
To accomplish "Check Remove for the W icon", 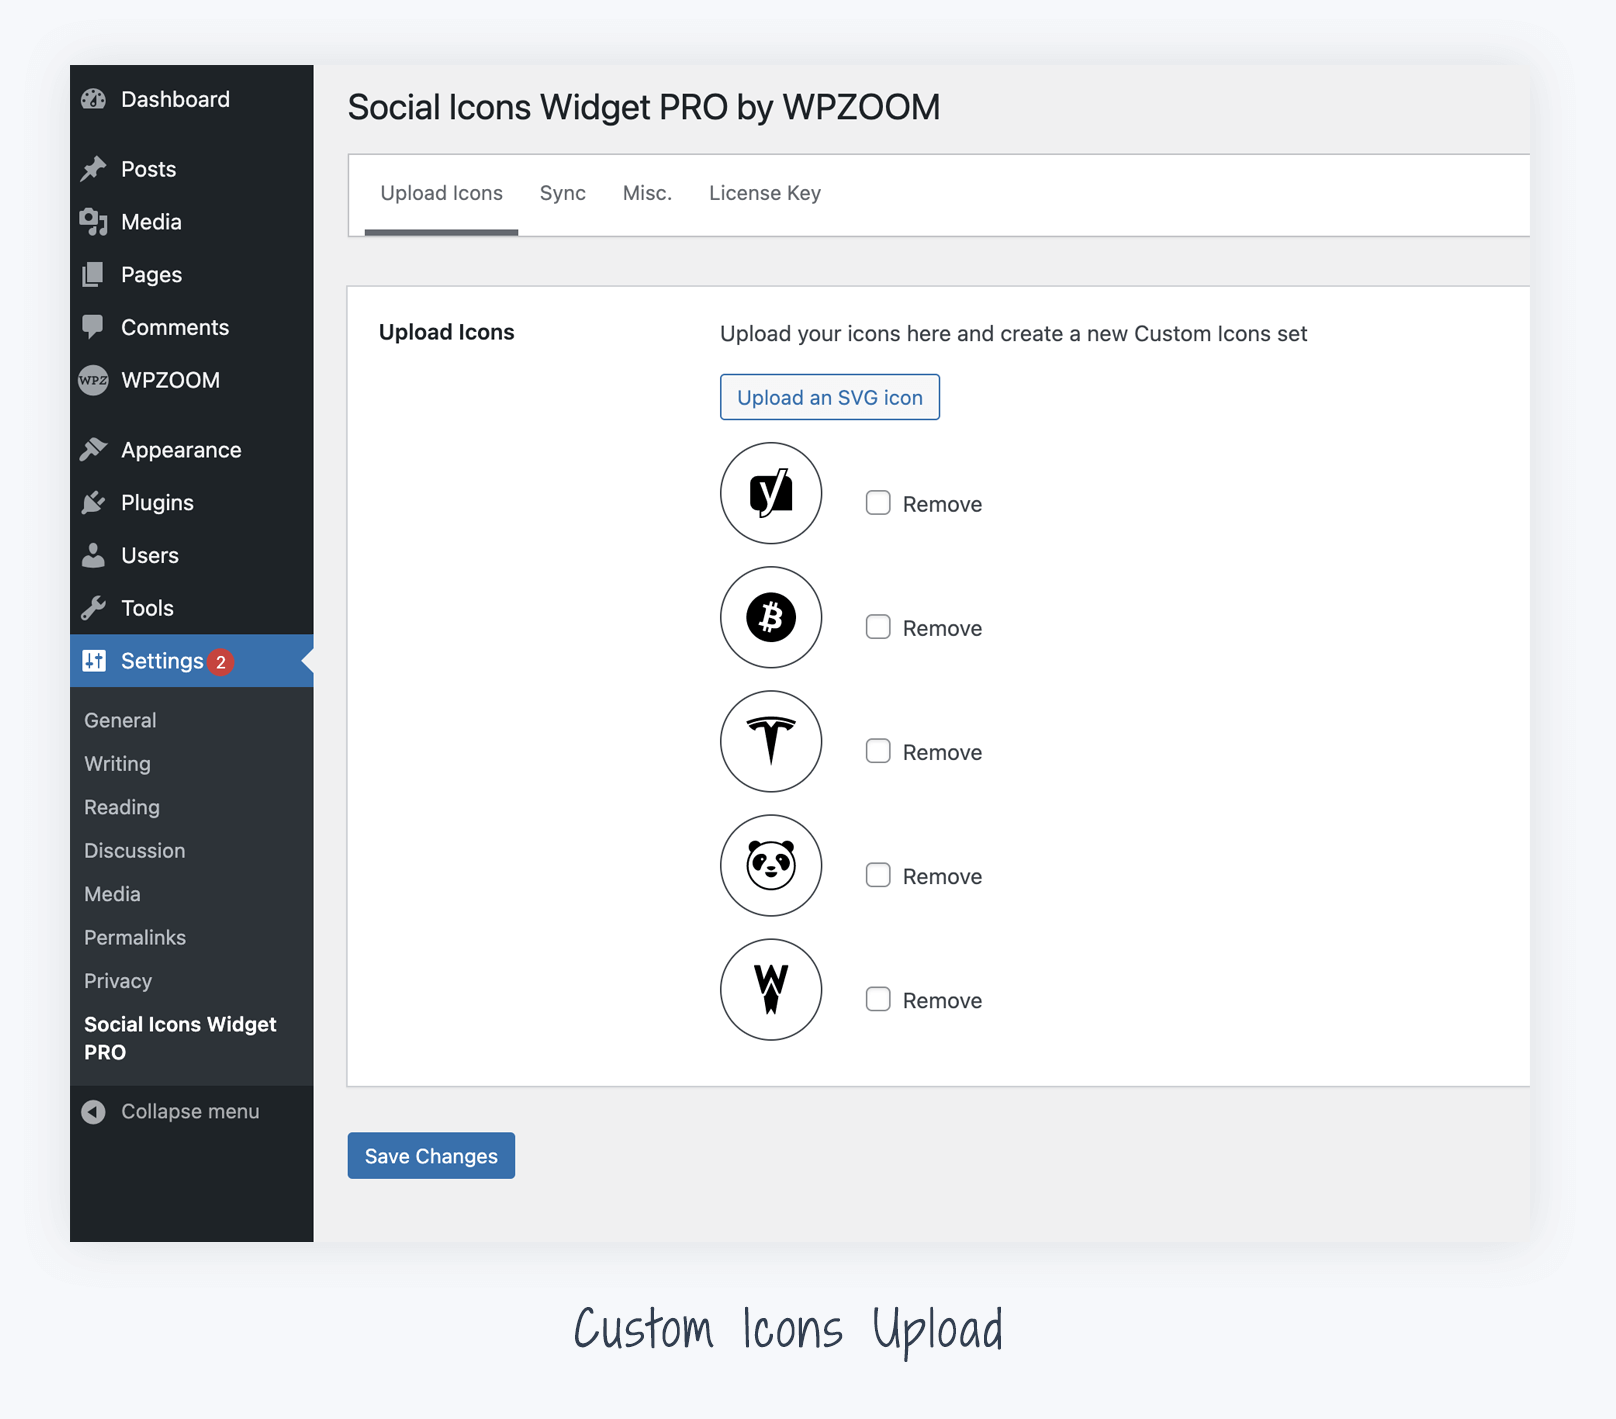I will point(878,999).
